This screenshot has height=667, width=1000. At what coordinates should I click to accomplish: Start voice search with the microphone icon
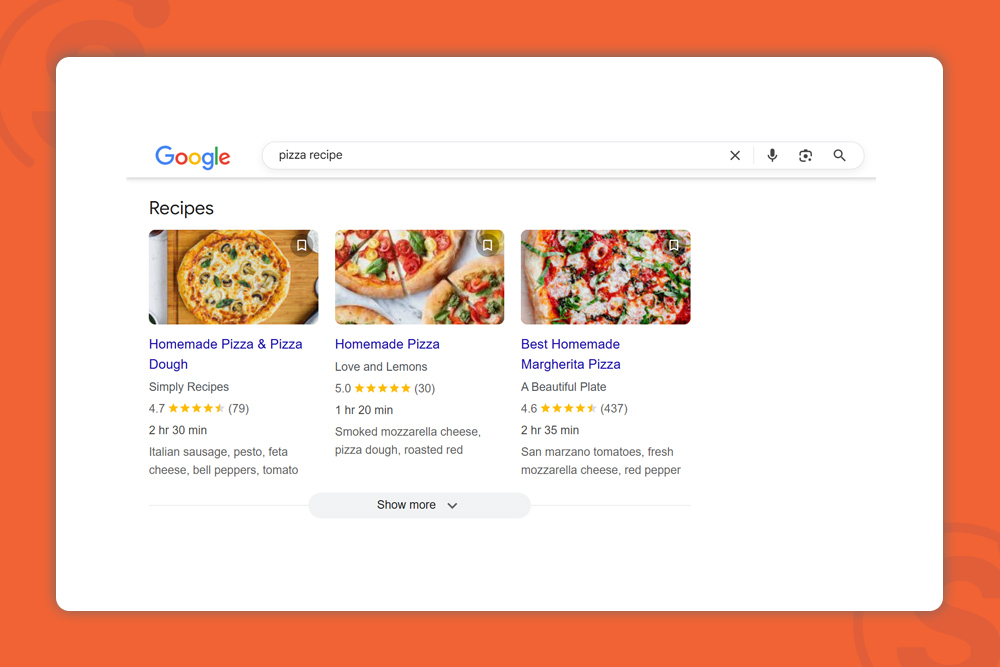click(x=772, y=156)
